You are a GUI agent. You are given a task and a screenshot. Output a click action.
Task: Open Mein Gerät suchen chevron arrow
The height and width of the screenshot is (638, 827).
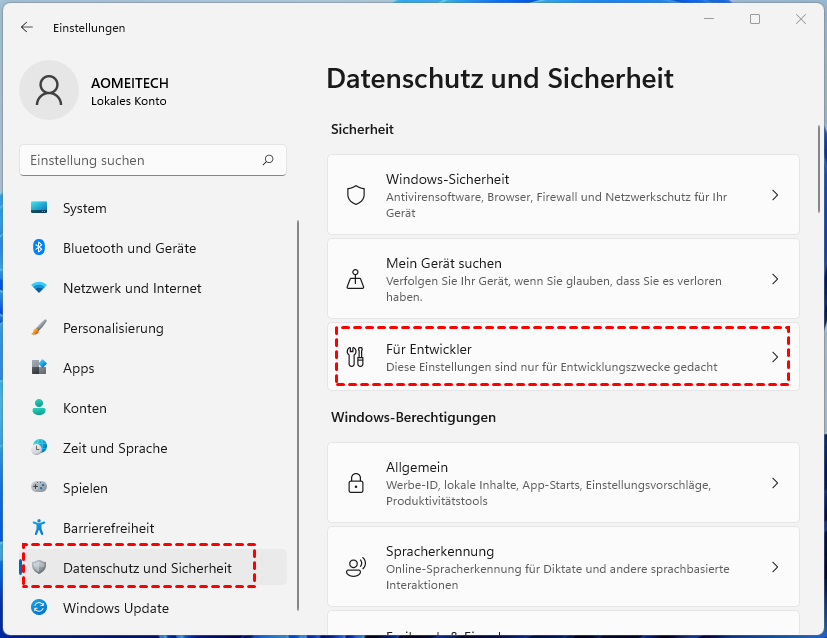click(x=775, y=279)
